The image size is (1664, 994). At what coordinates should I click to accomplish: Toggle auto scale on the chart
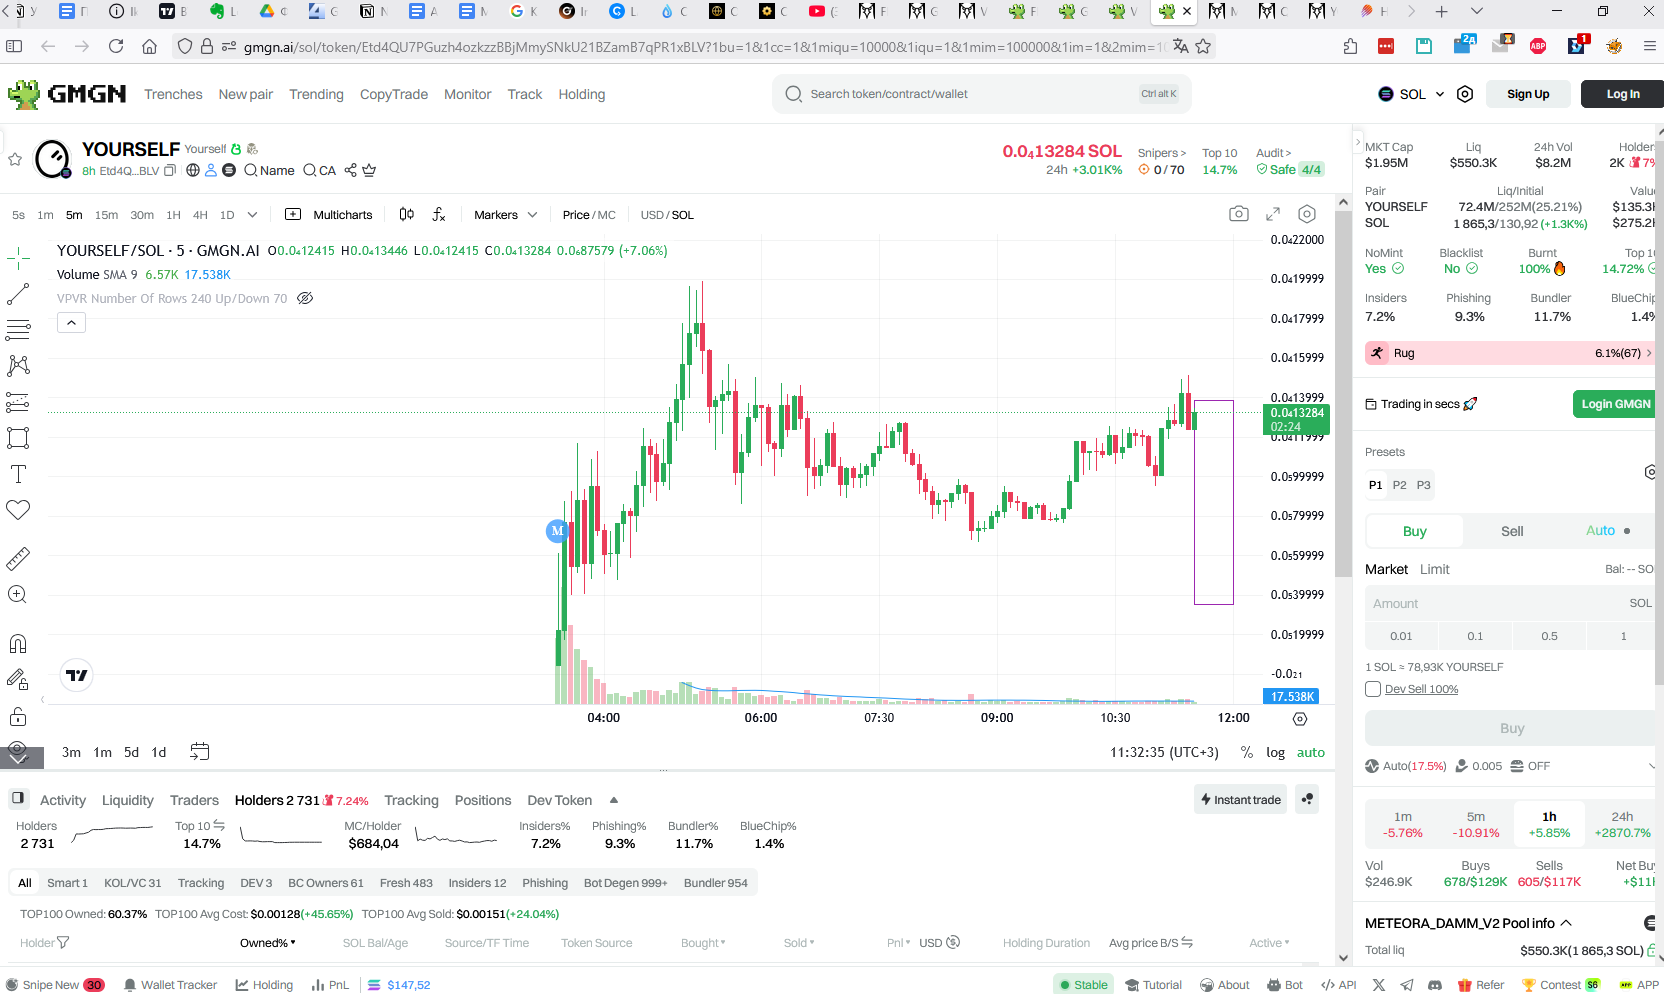pyautogui.click(x=1311, y=752)
